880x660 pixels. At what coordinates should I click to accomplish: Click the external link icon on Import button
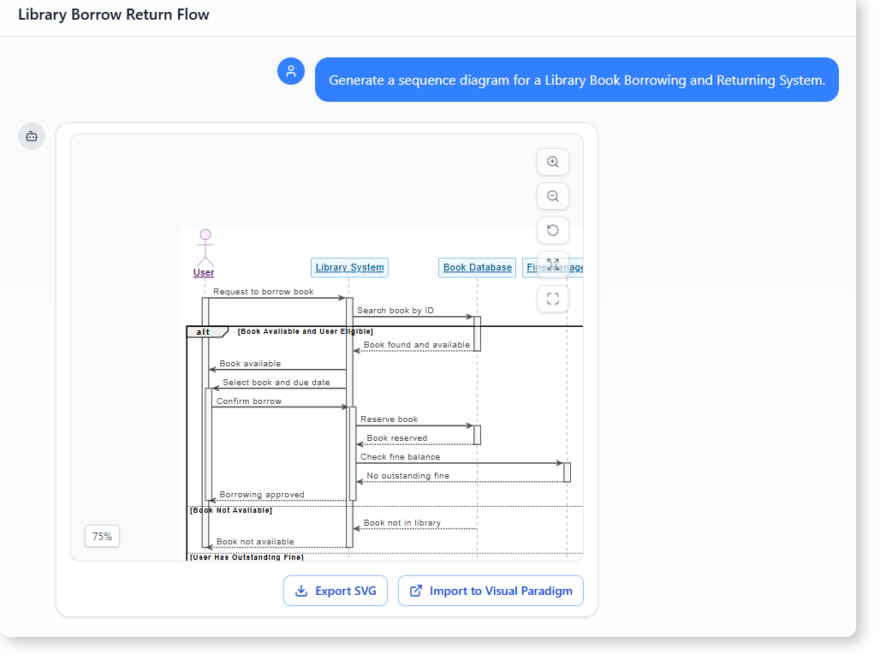coord(415,591)
